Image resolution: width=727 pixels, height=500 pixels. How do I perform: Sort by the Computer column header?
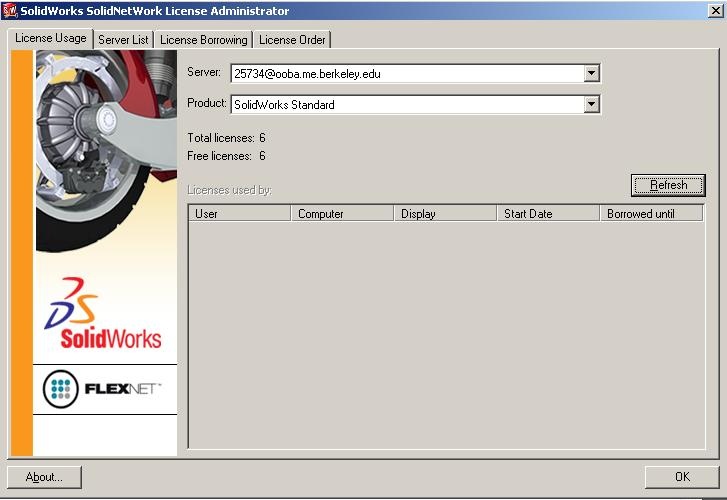tap(342, 213)
